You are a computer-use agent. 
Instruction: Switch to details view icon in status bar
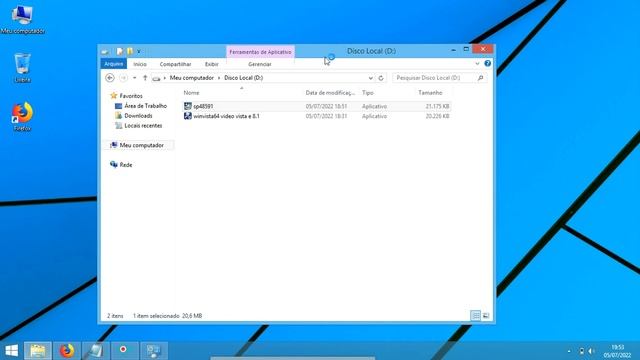[476, 316]
